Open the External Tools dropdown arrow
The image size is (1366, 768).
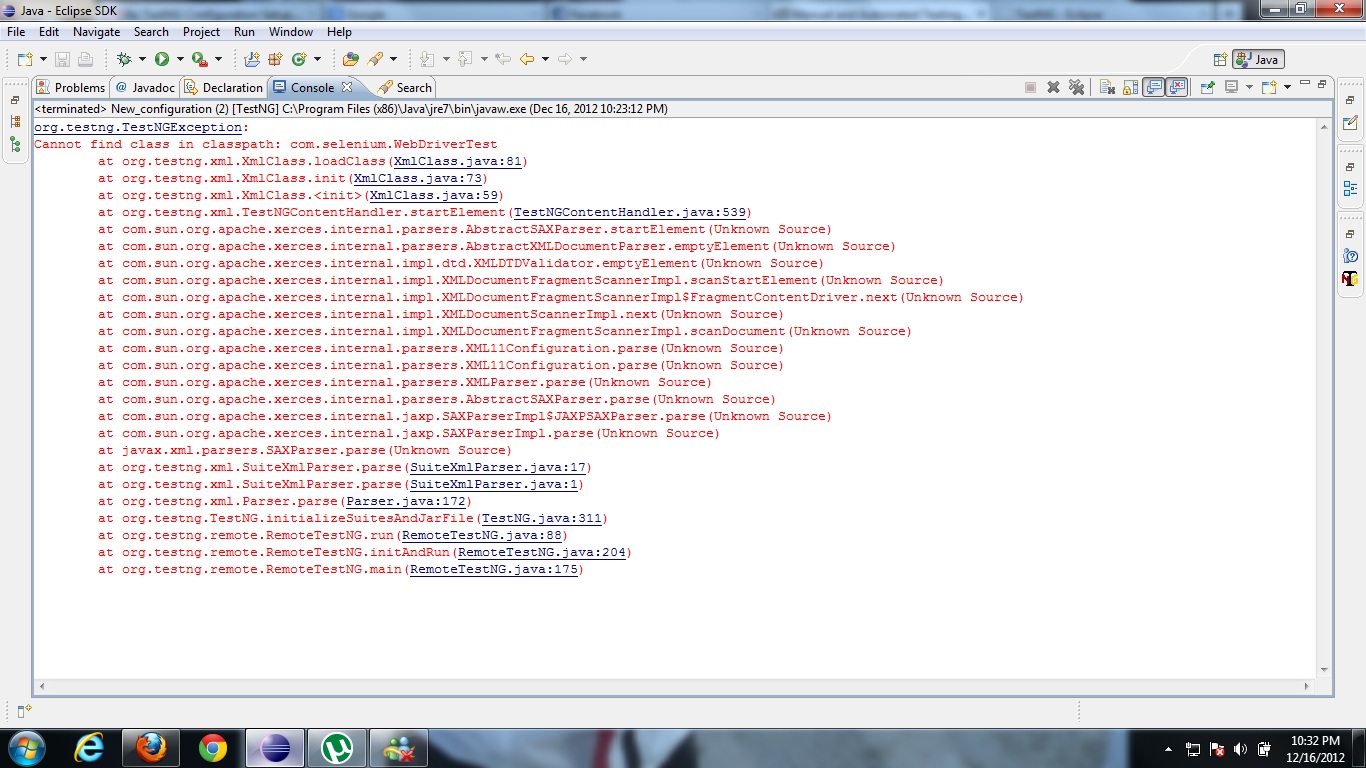click(217, 59)
